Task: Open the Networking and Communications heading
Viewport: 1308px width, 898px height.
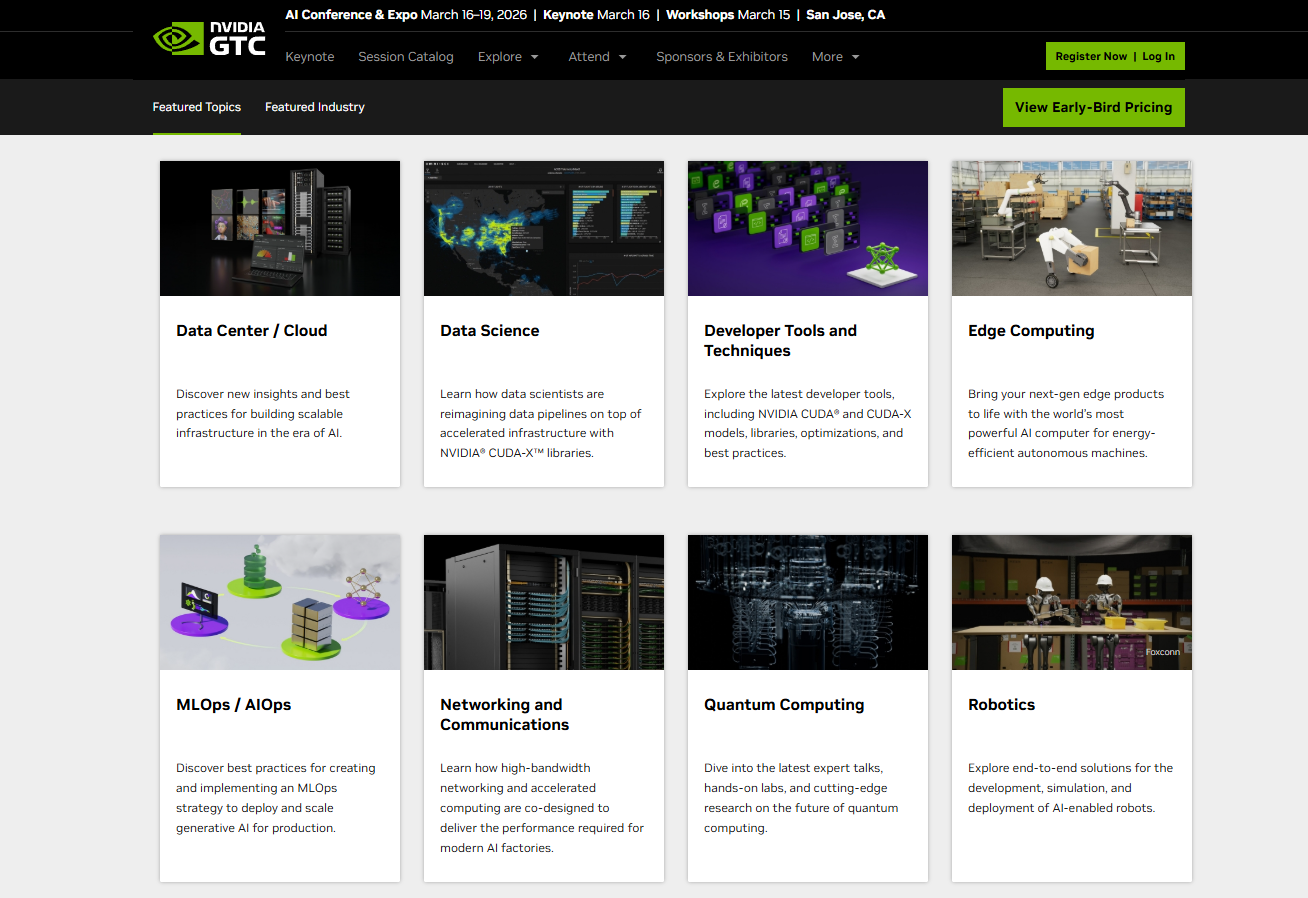Action: (x=504, y=715)
